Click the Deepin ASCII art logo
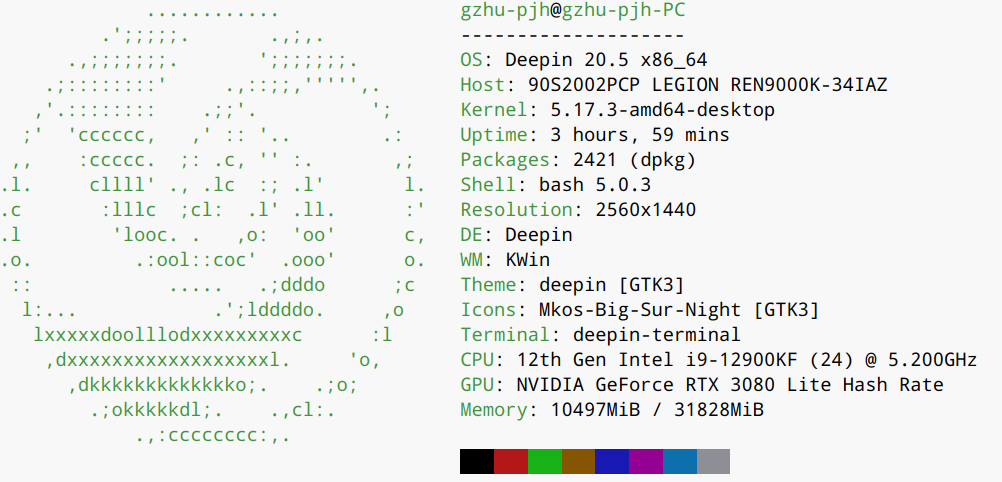Viewport: 1002px width, 482px height. coord(213,224)
